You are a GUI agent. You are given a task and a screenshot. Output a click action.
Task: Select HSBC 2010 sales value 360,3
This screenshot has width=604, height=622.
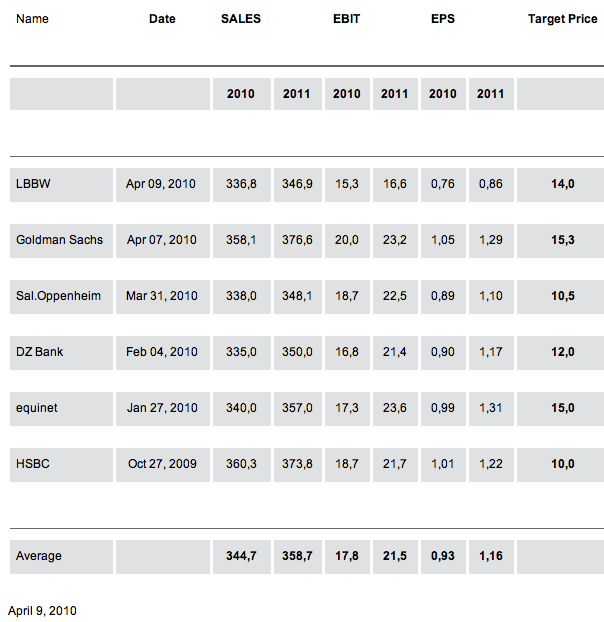[x=242, y=464]
